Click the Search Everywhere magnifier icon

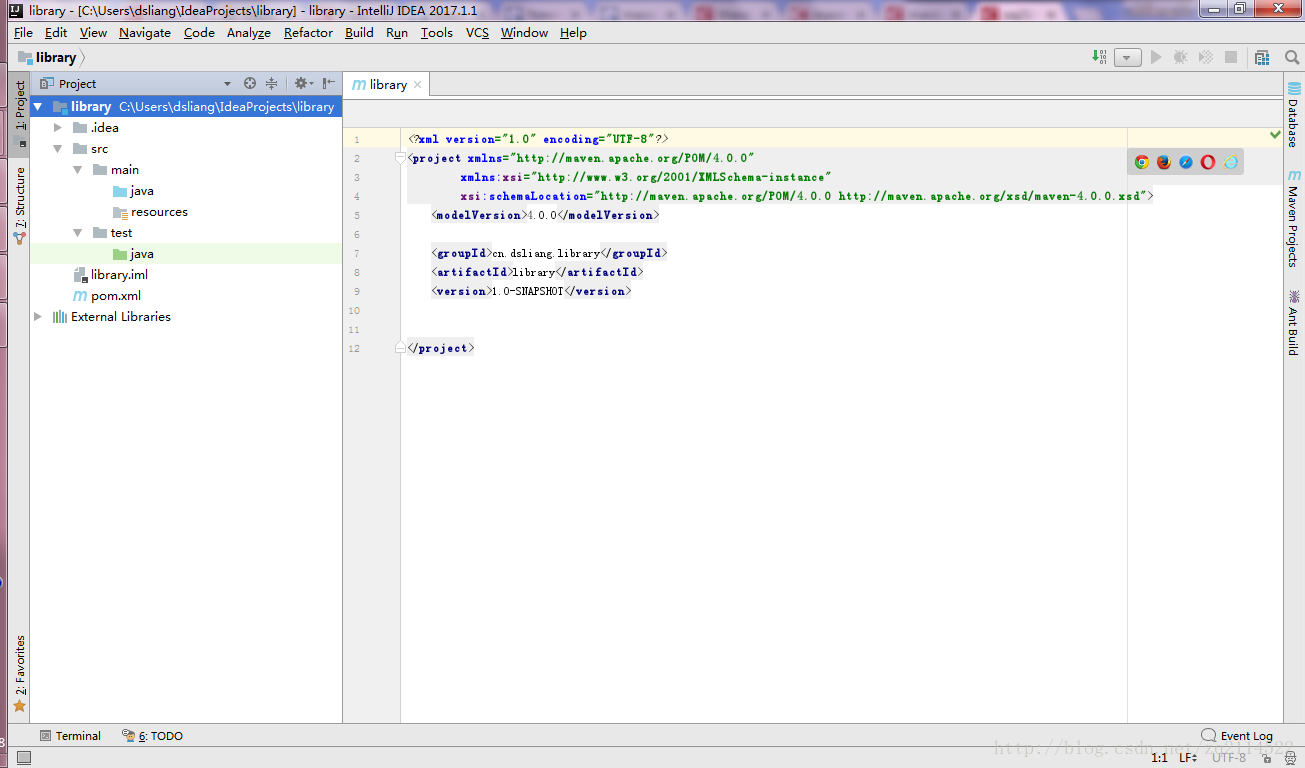(x=1291, y=58)
